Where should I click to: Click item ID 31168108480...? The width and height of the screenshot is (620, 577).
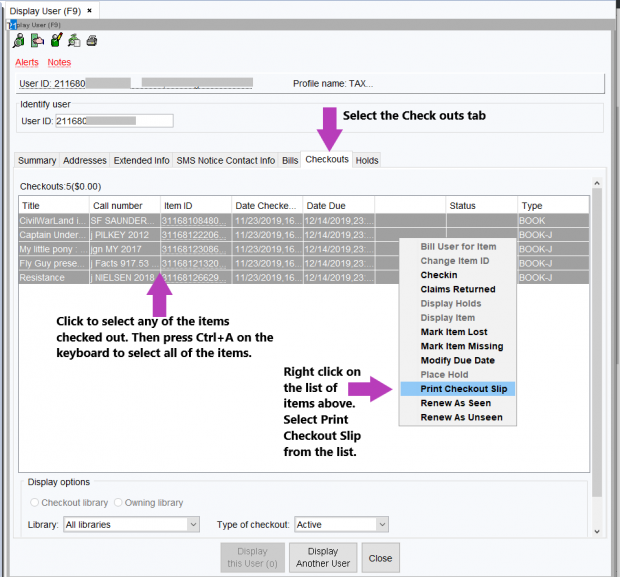click(194, 221)
